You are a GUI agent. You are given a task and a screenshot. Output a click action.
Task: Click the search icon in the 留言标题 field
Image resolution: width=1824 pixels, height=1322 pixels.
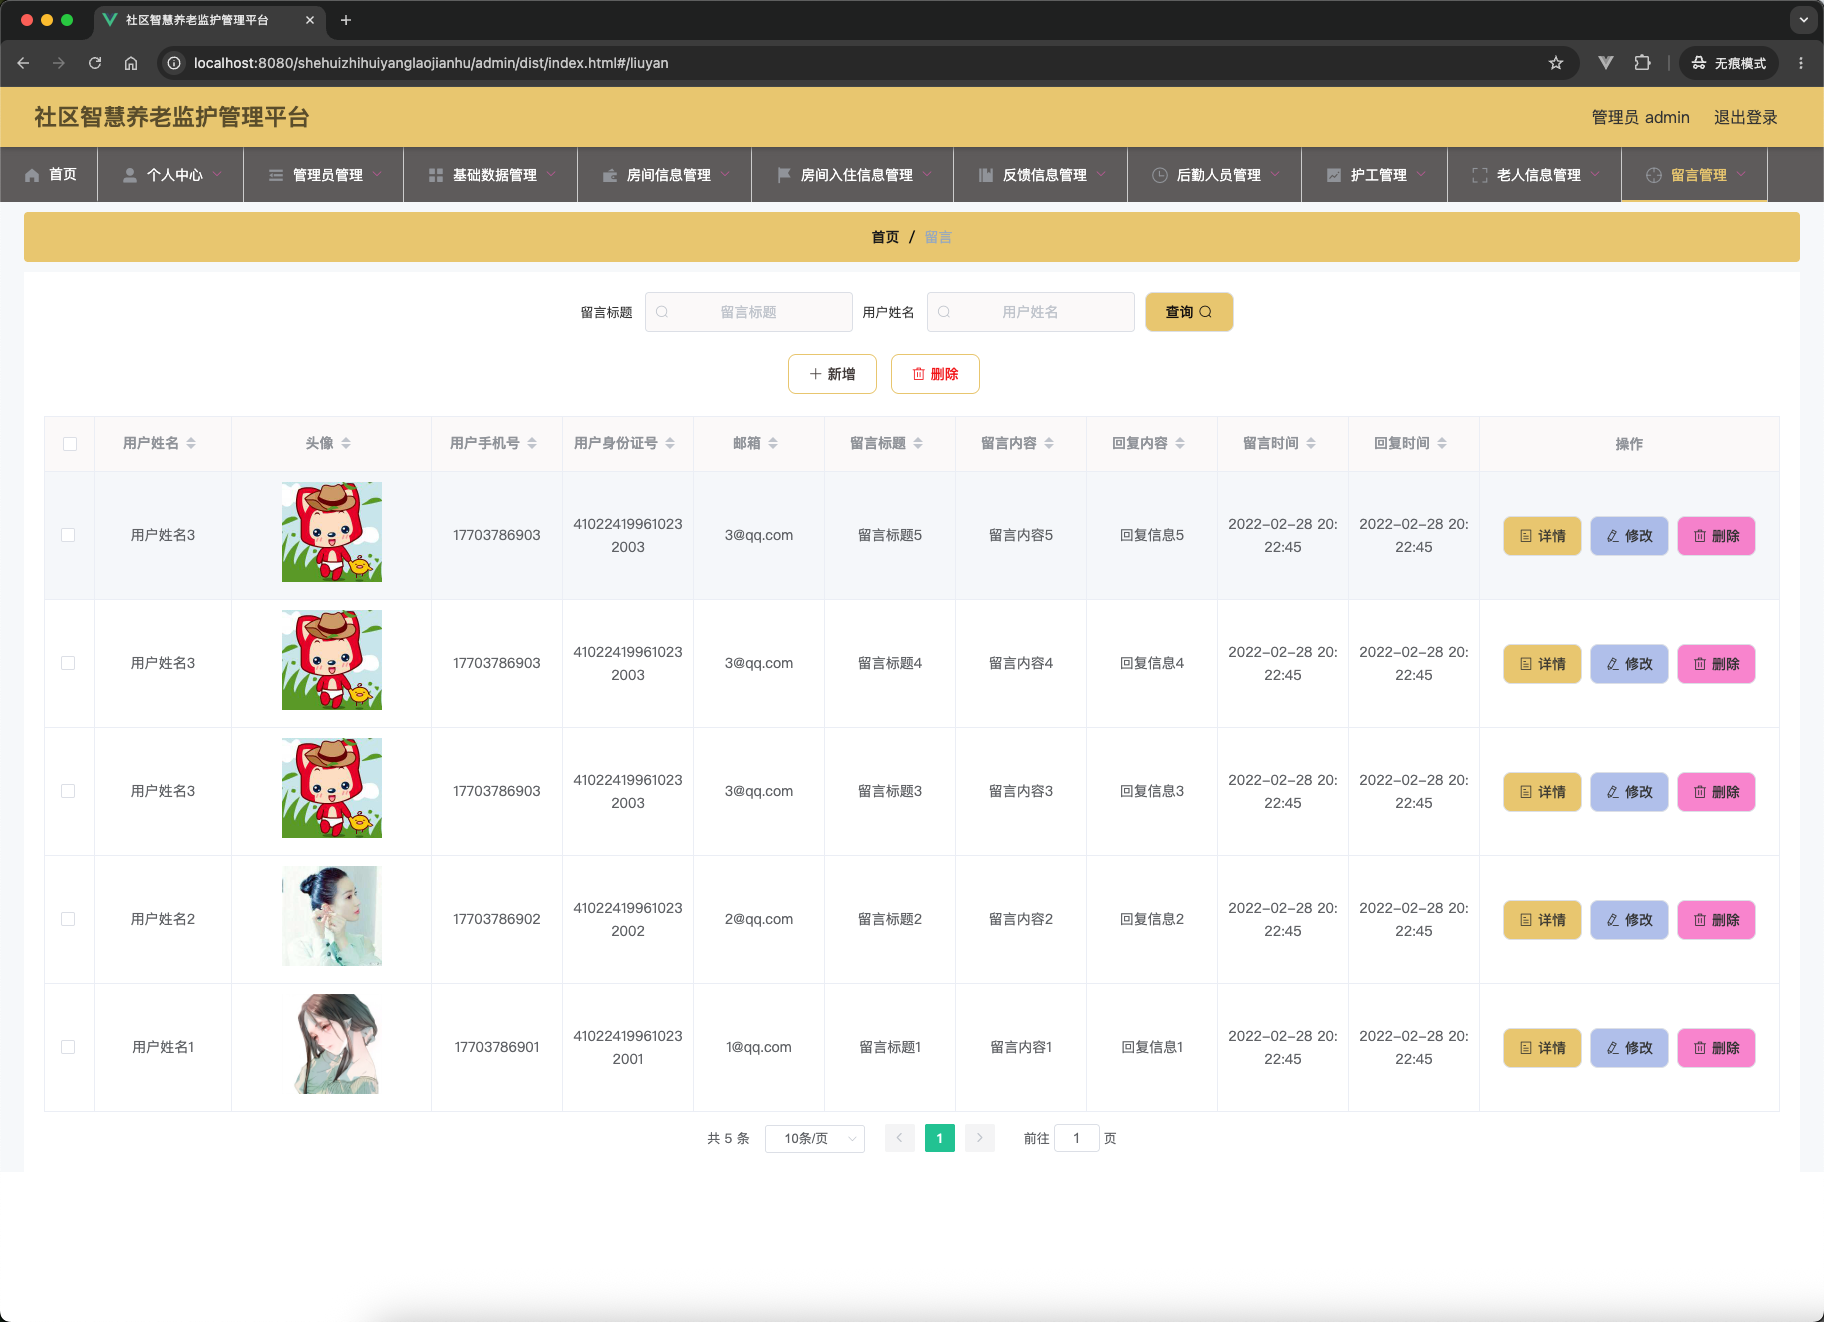pyautogui.click(x=662, y=312)
